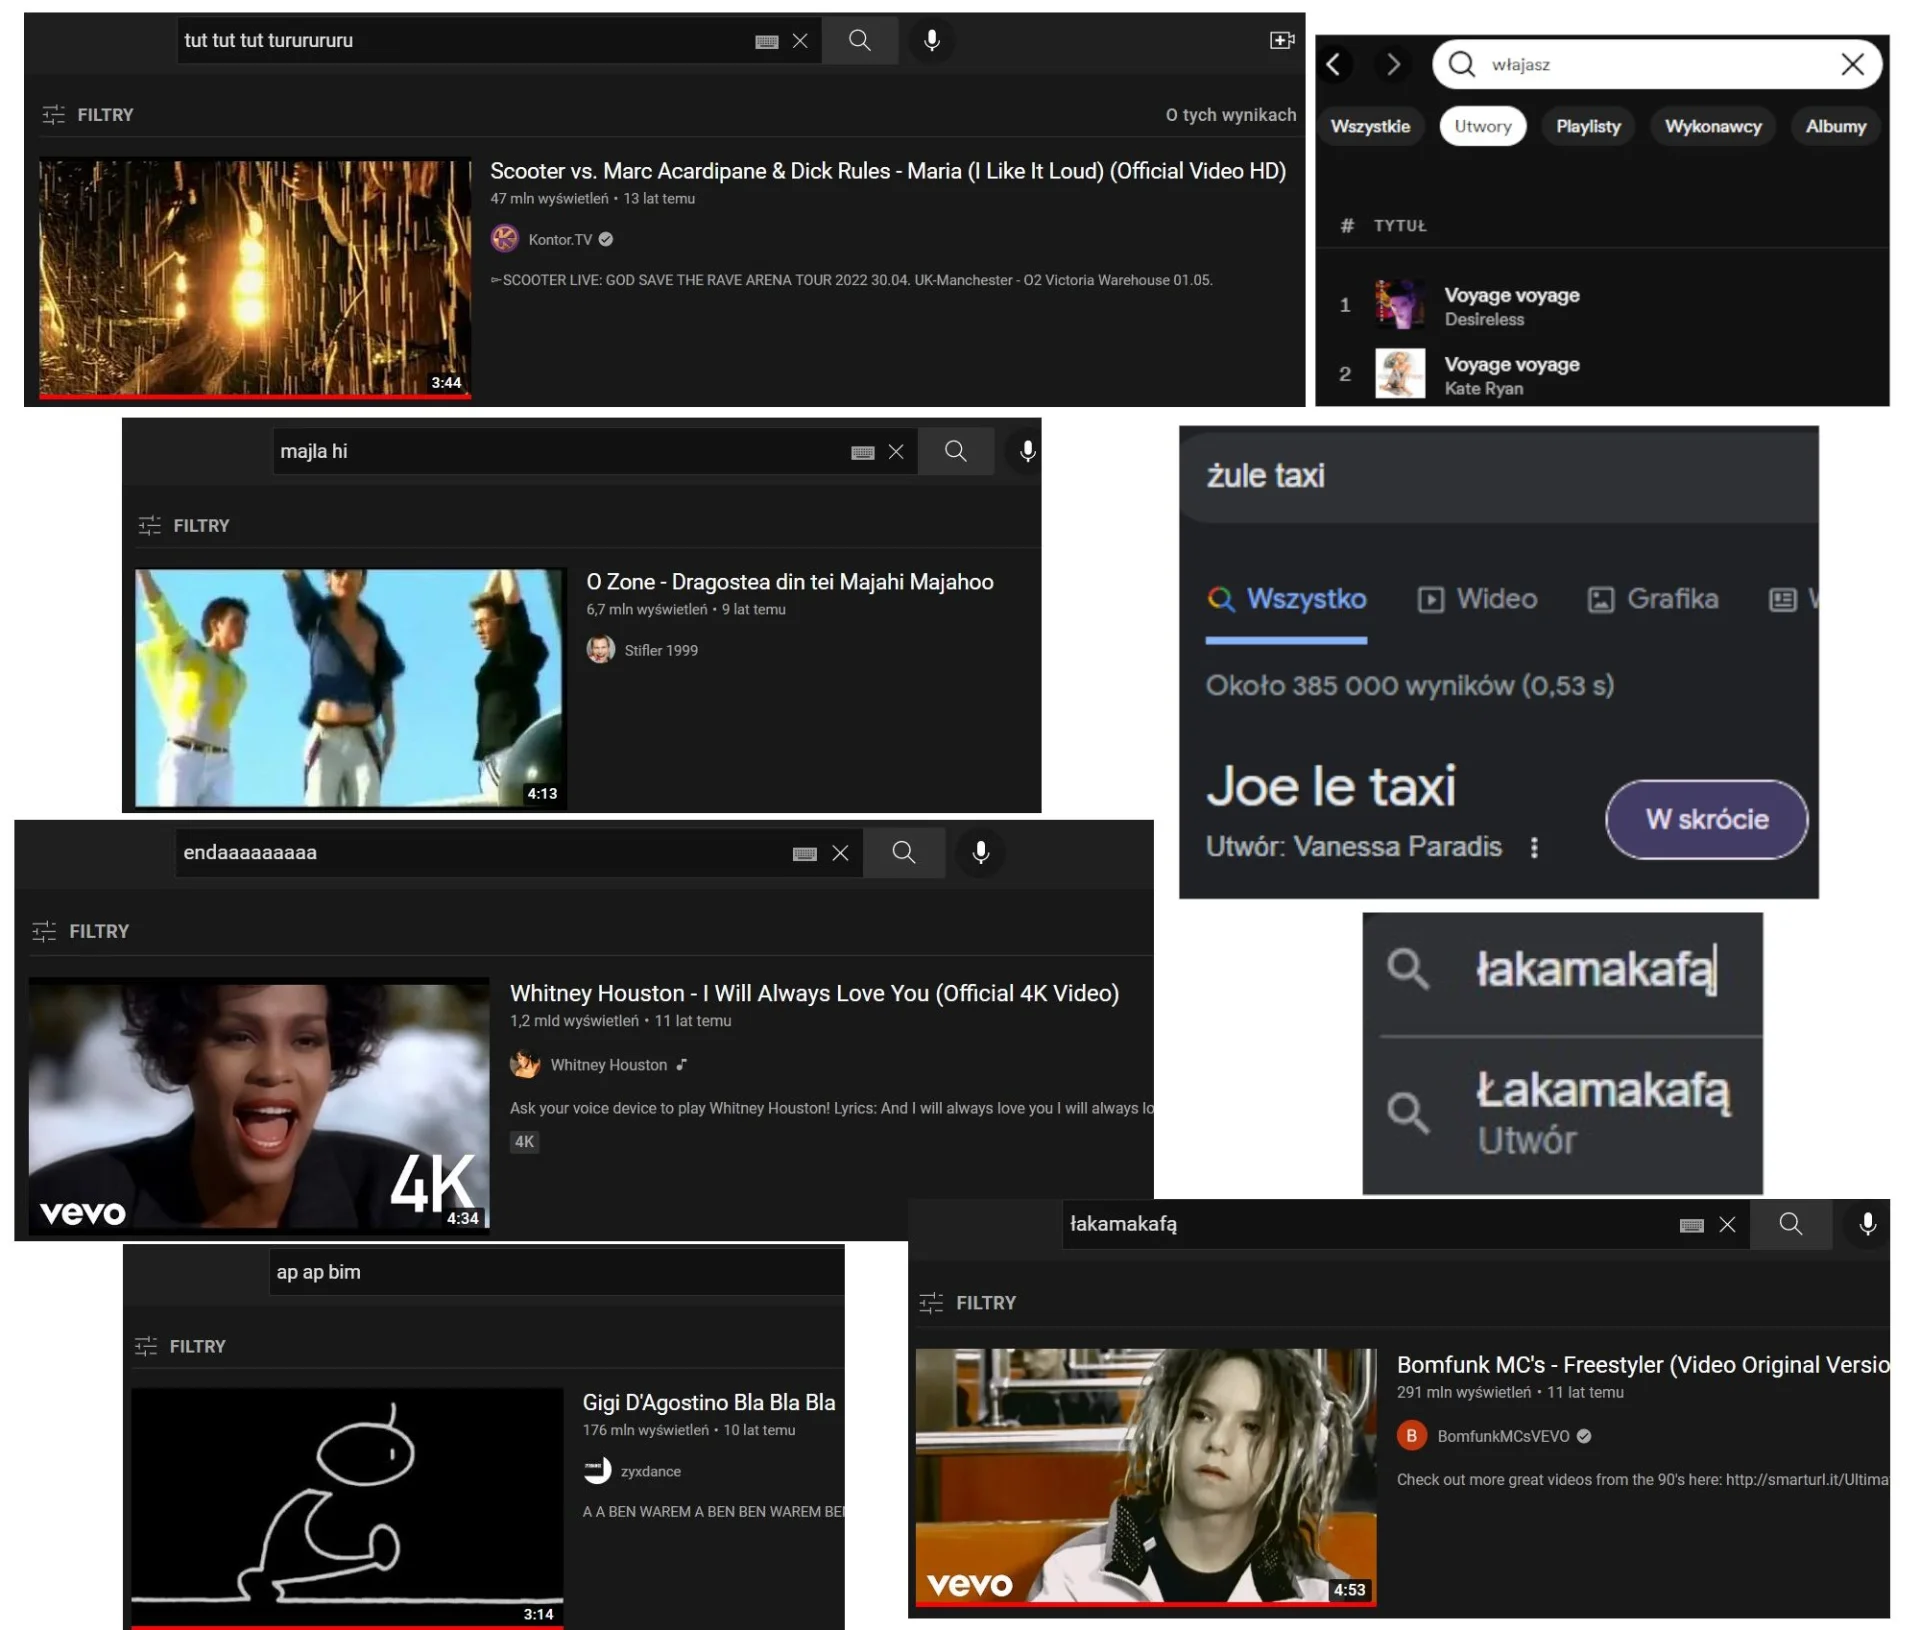Open 'O tych wynikach' link

1230,115
